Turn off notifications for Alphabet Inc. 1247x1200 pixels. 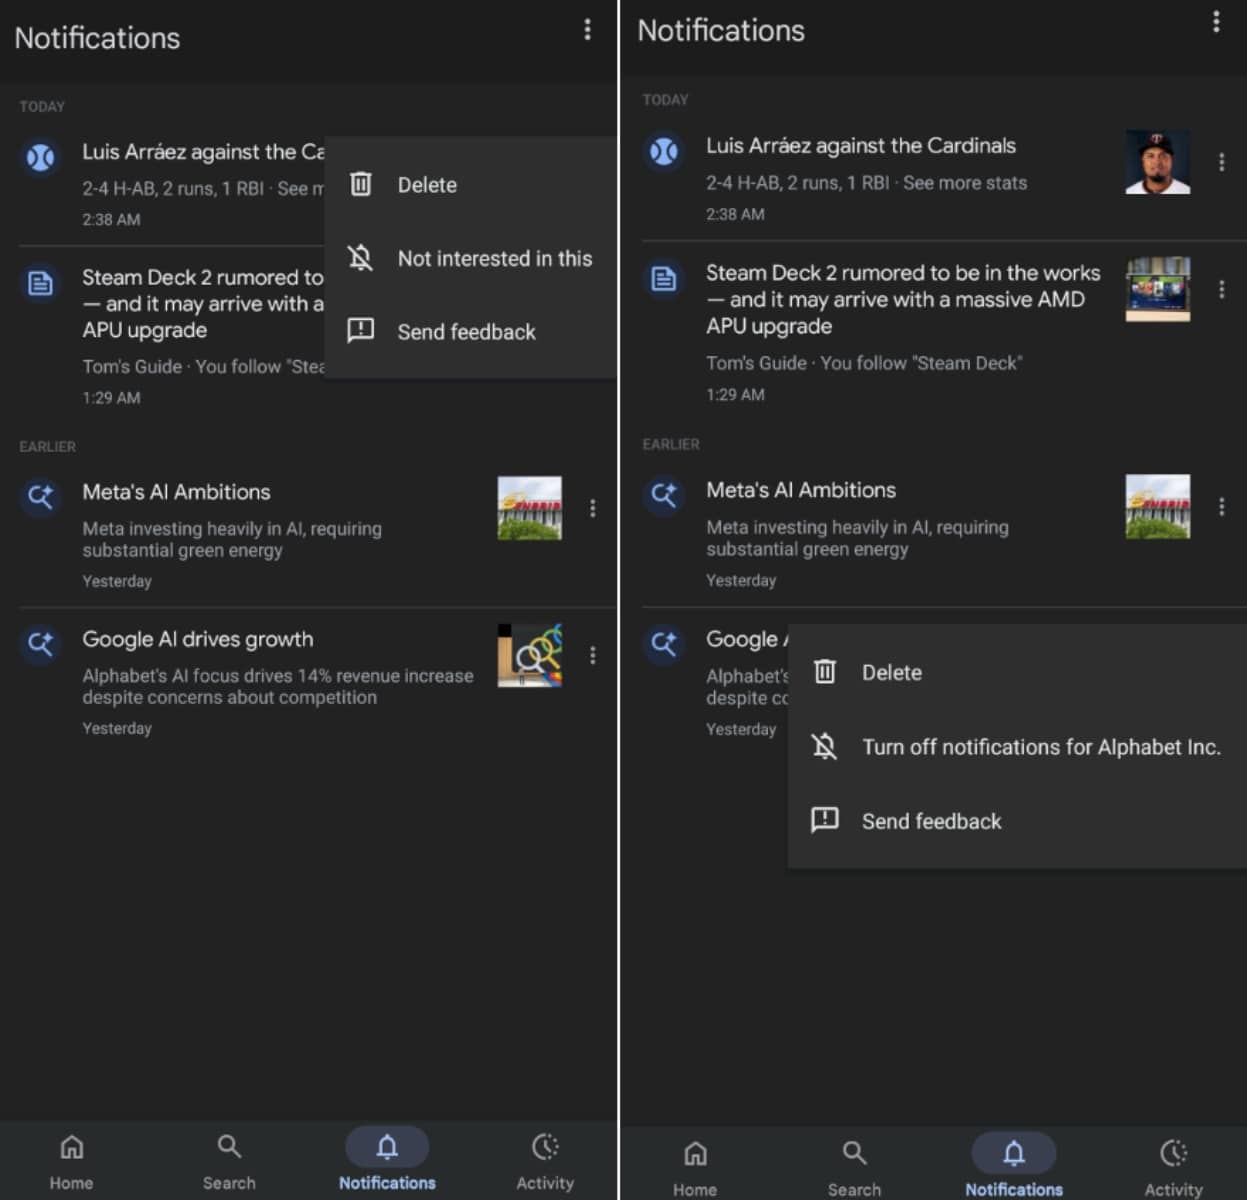click(x=1041, y=747)
